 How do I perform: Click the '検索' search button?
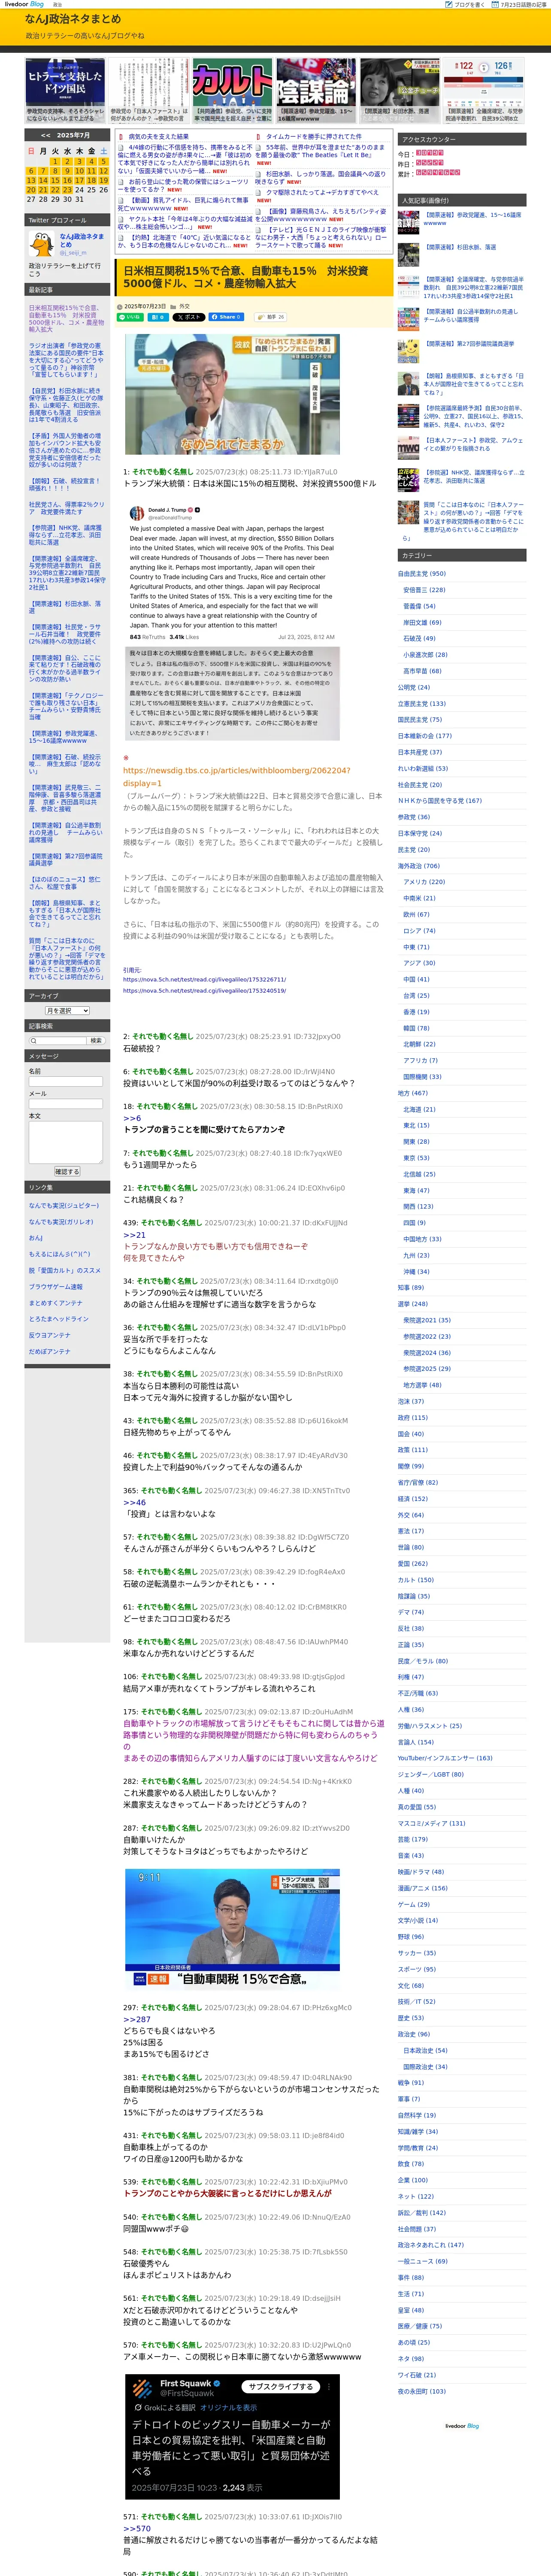tap(96, 1041)
